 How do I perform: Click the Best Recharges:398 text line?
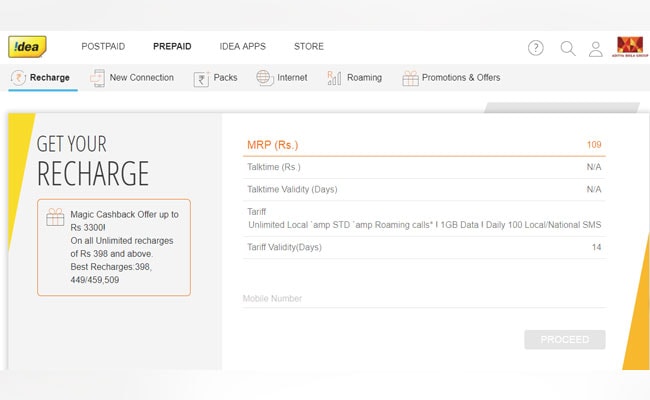pyautogui.click(x=111, y=267)
